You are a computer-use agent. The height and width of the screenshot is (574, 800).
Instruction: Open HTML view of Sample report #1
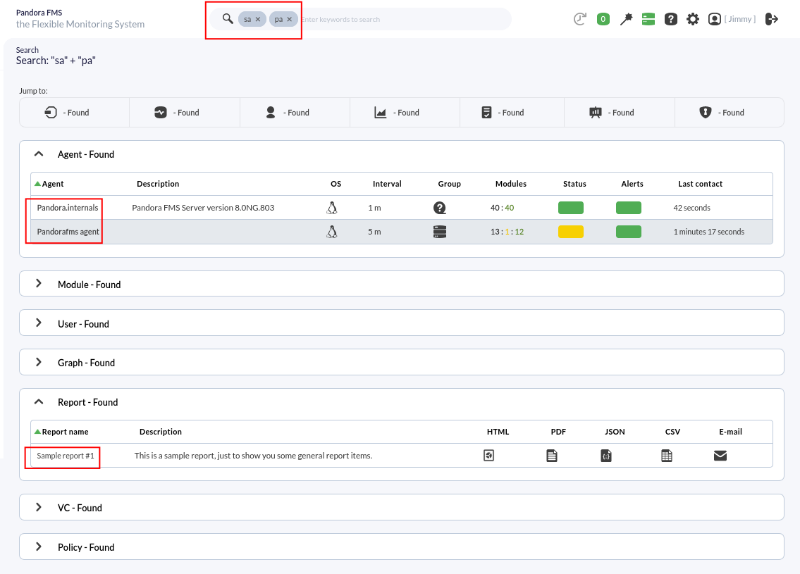click(x=489, y=455)
